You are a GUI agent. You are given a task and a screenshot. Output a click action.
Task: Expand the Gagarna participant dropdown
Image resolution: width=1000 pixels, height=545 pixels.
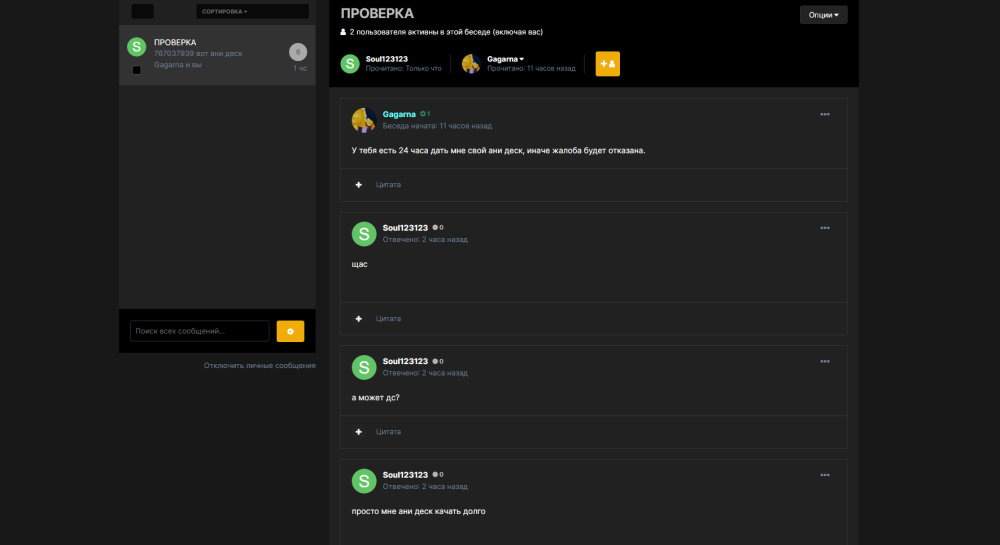(505, 59)
